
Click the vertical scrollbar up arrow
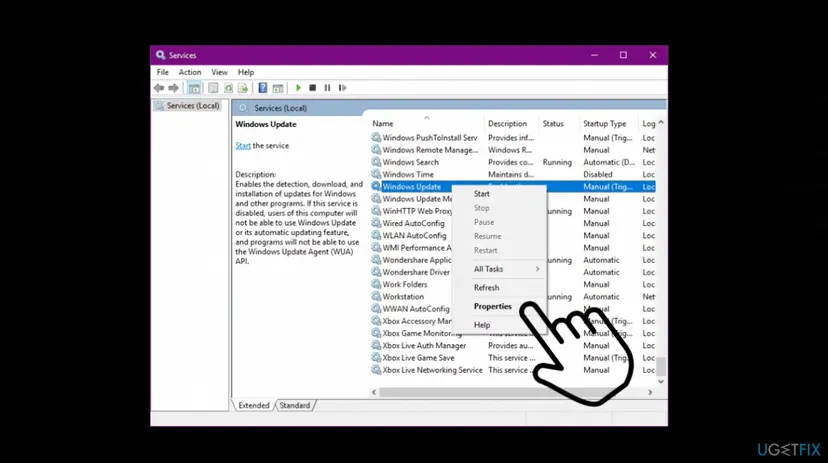click(661, 122)
